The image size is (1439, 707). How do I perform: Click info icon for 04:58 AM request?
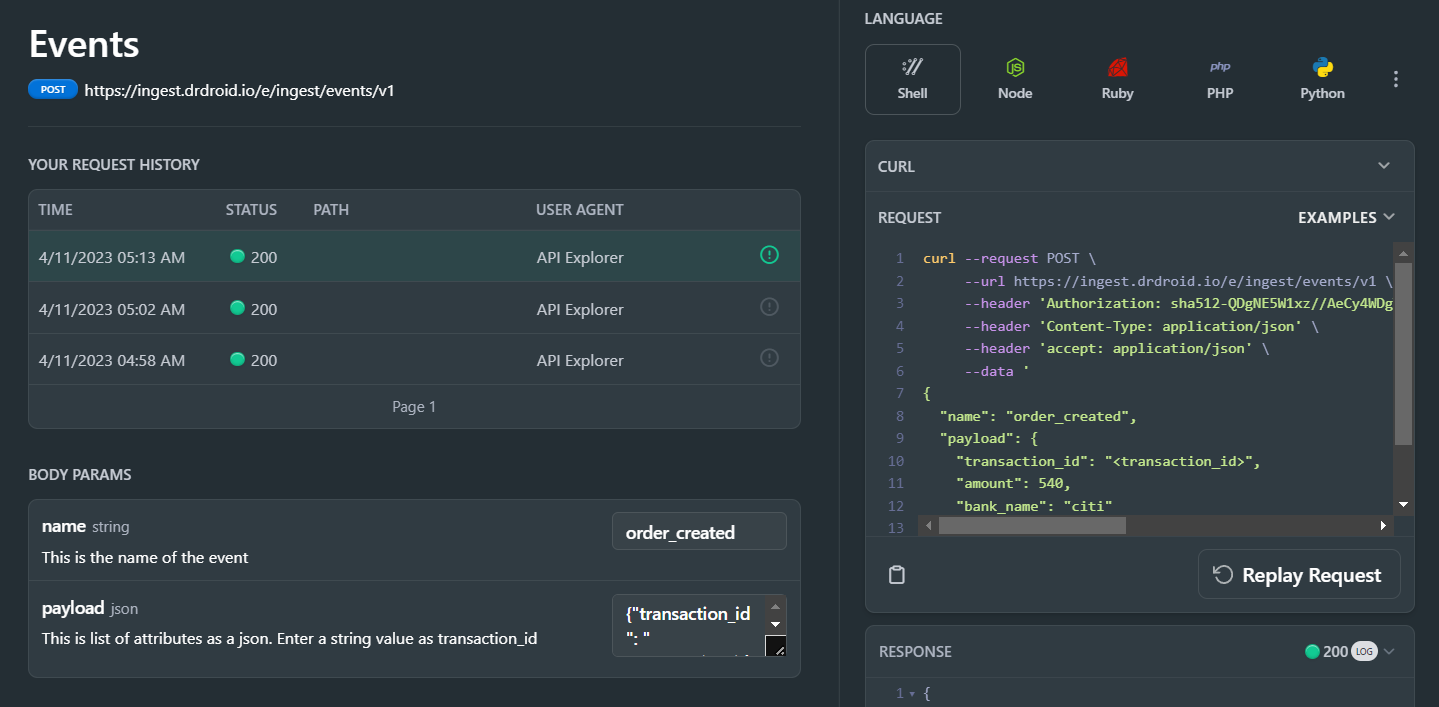(769, 357)
